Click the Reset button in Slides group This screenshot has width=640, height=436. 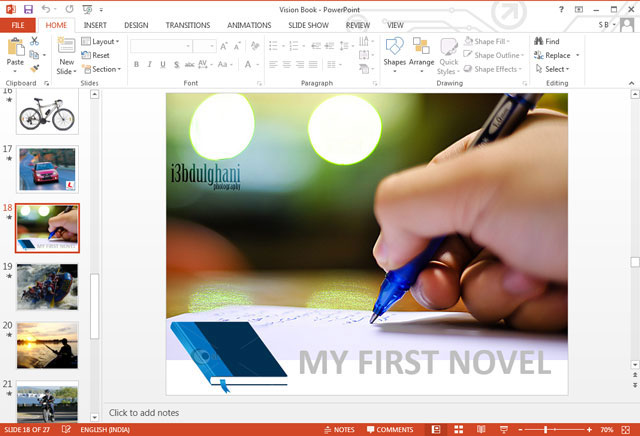(x=96, y=55)
